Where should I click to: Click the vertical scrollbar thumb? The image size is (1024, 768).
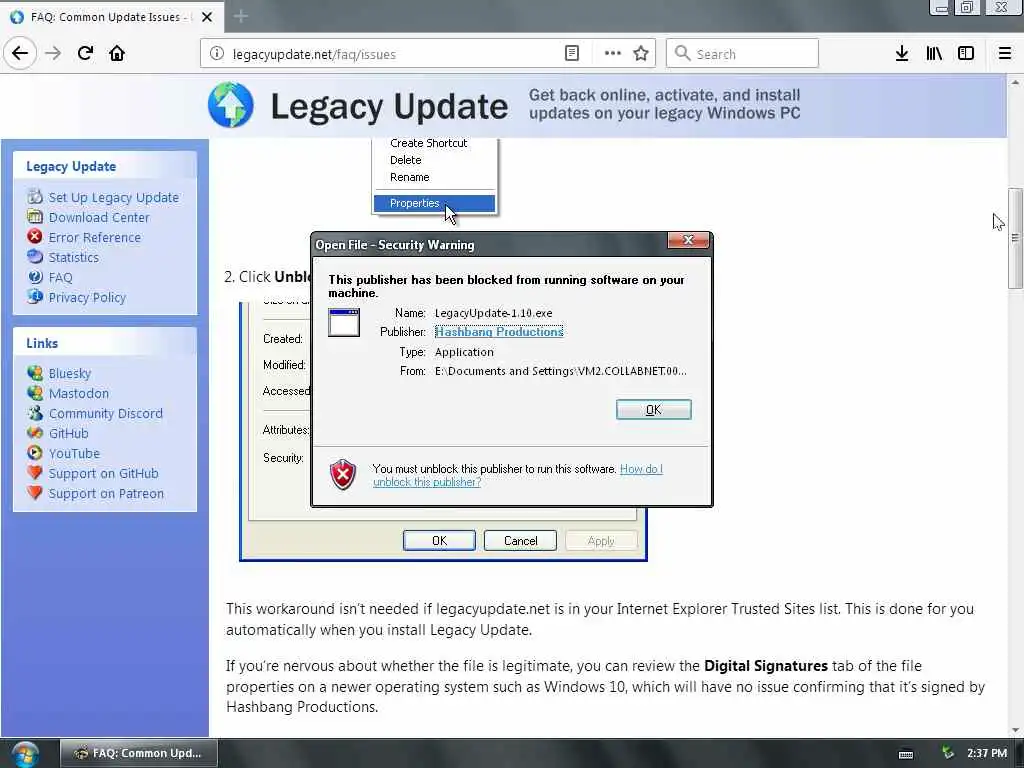pos(1015,238)
